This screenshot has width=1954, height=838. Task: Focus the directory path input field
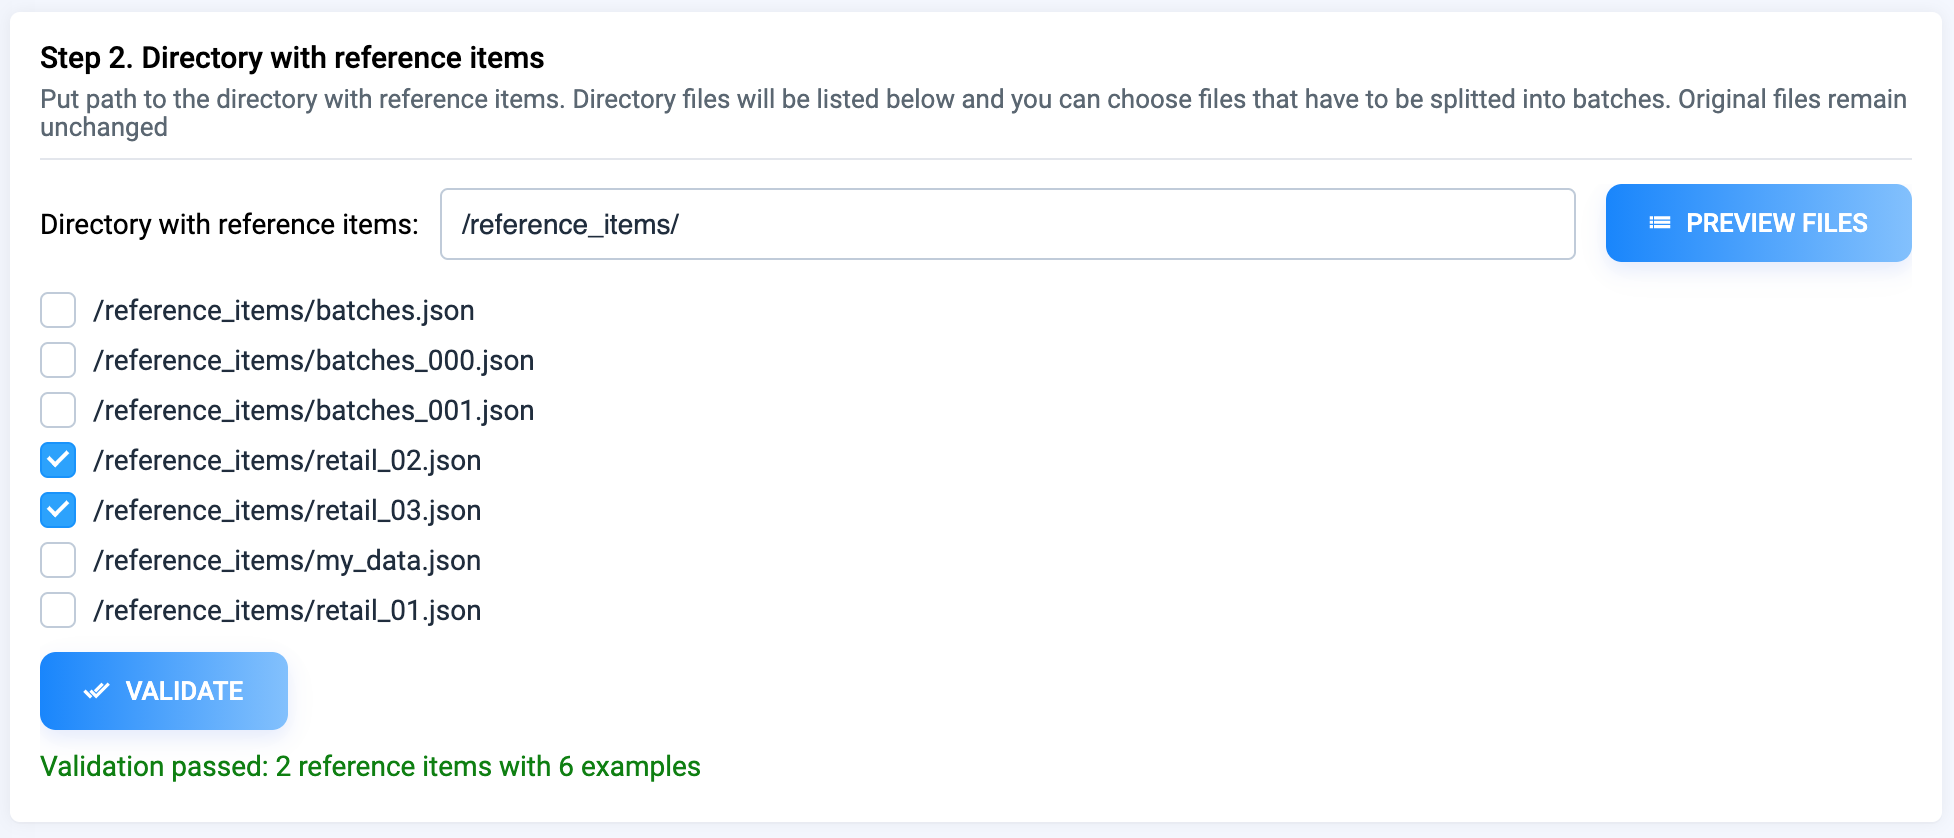1007,224
